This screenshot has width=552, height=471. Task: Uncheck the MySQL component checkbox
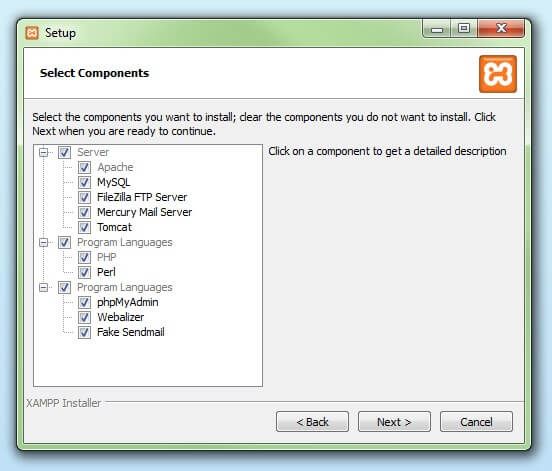pos(84,182)
